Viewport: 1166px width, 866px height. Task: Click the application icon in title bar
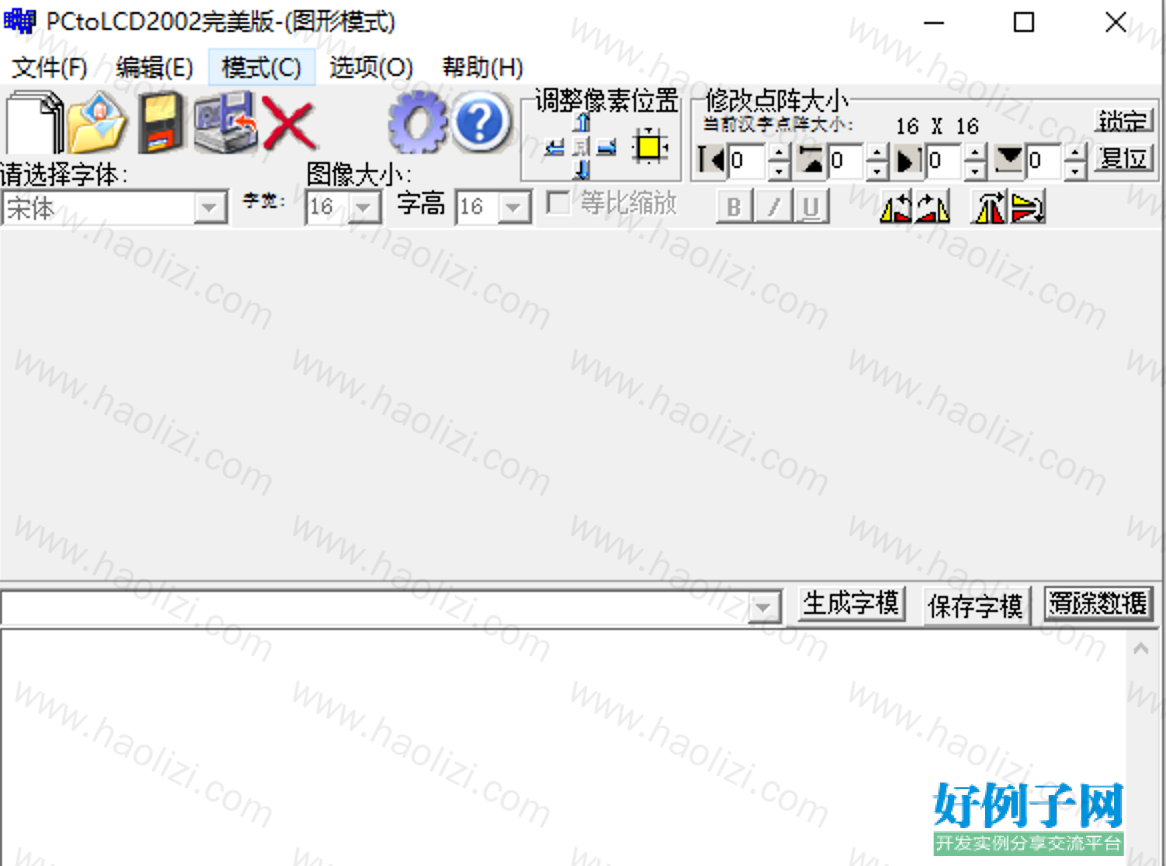[19, 21]
